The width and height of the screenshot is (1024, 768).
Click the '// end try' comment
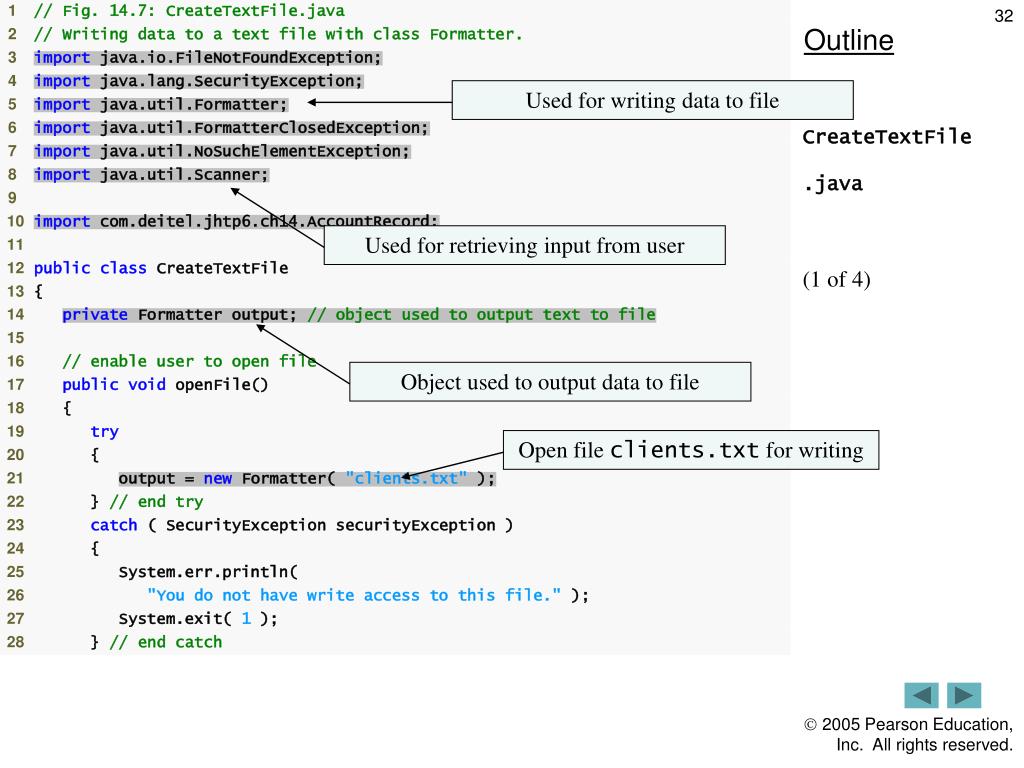coord(157,502)
